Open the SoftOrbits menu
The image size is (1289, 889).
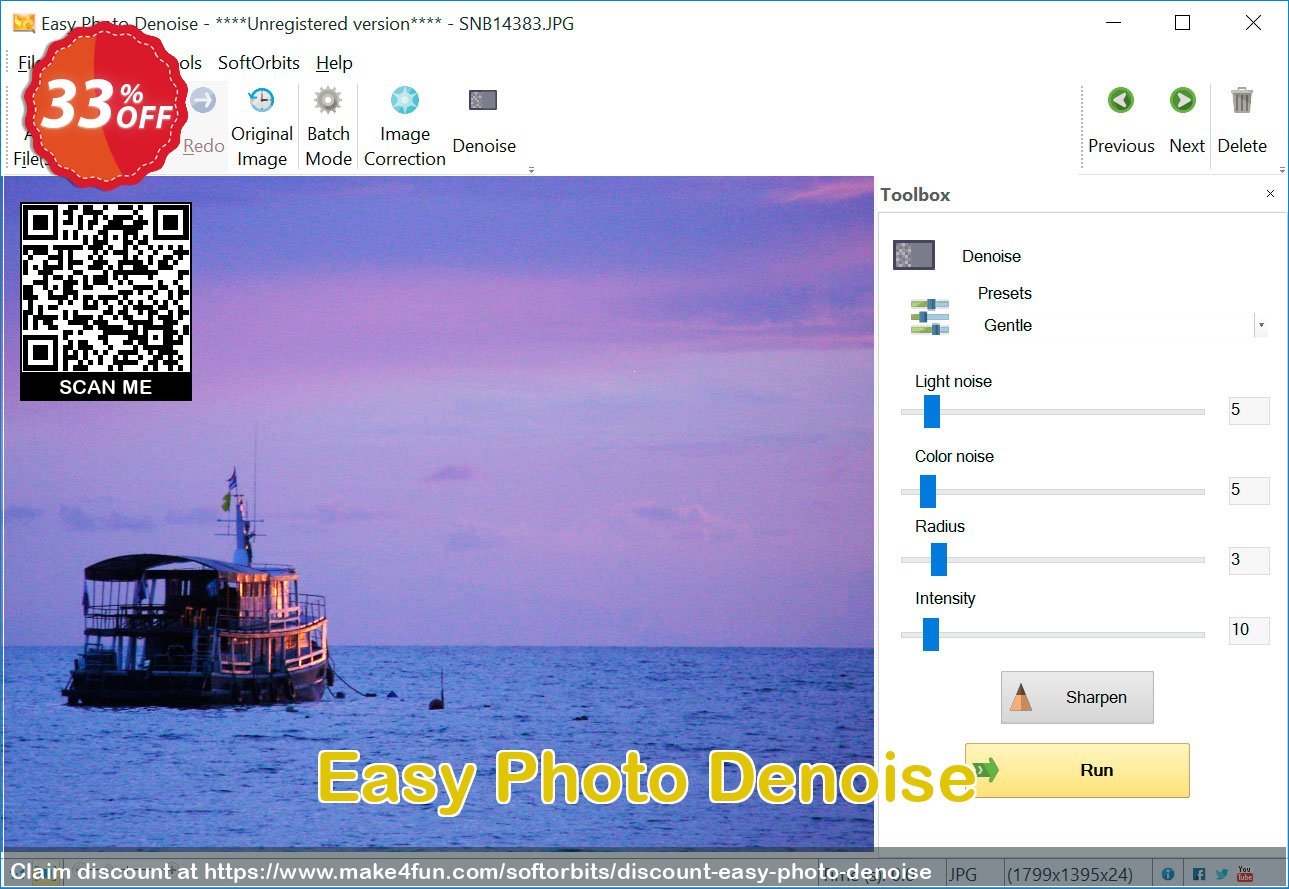[x=258, y=63]
